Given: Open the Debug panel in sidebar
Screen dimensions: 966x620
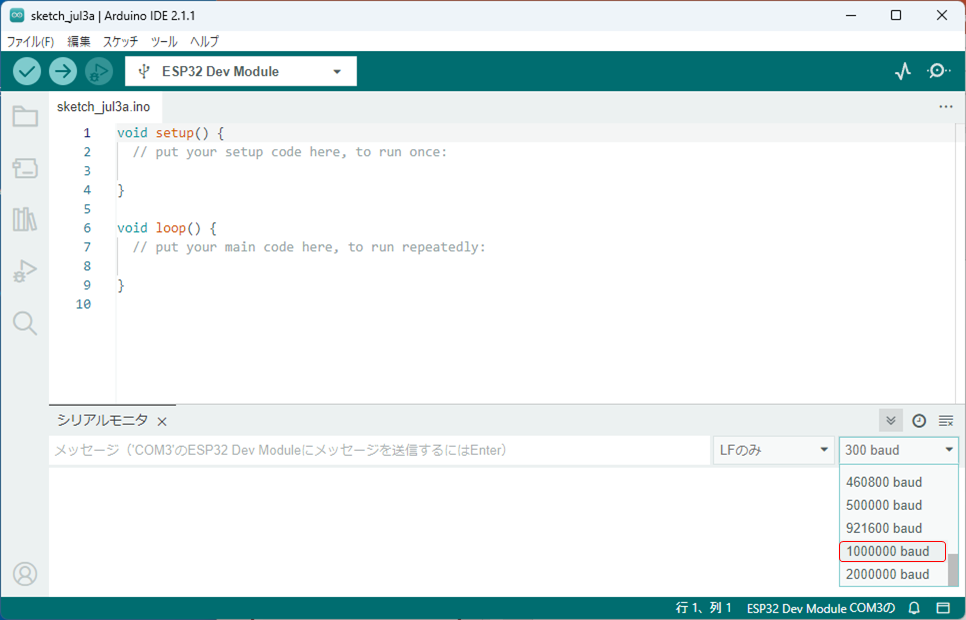Looking at the screenshot, I should 25,271.
